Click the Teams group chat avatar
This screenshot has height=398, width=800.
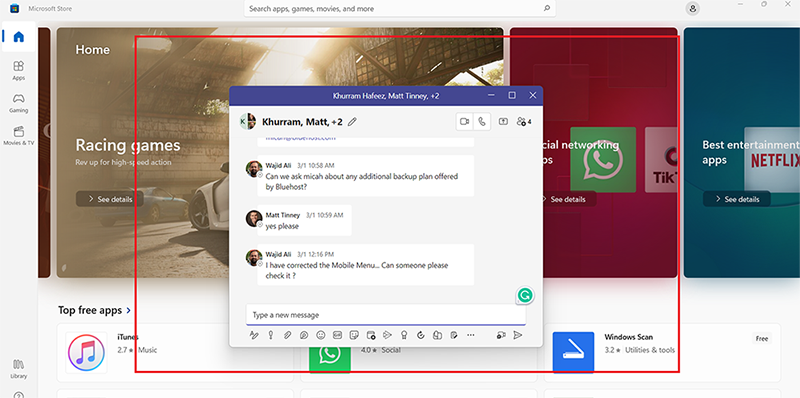pos(248,121)
